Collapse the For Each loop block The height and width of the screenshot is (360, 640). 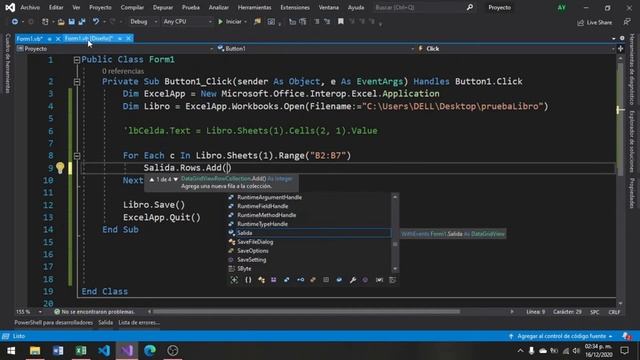(77, 156)
